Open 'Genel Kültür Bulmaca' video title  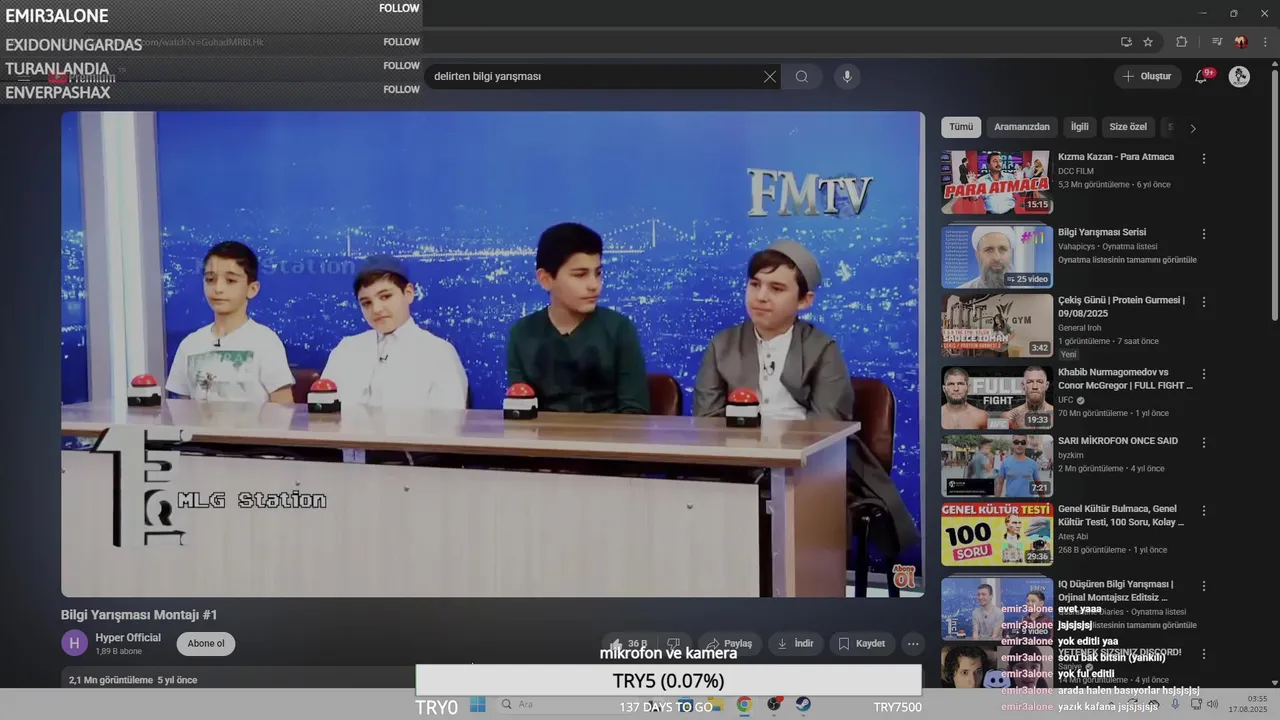(1121, 515)
